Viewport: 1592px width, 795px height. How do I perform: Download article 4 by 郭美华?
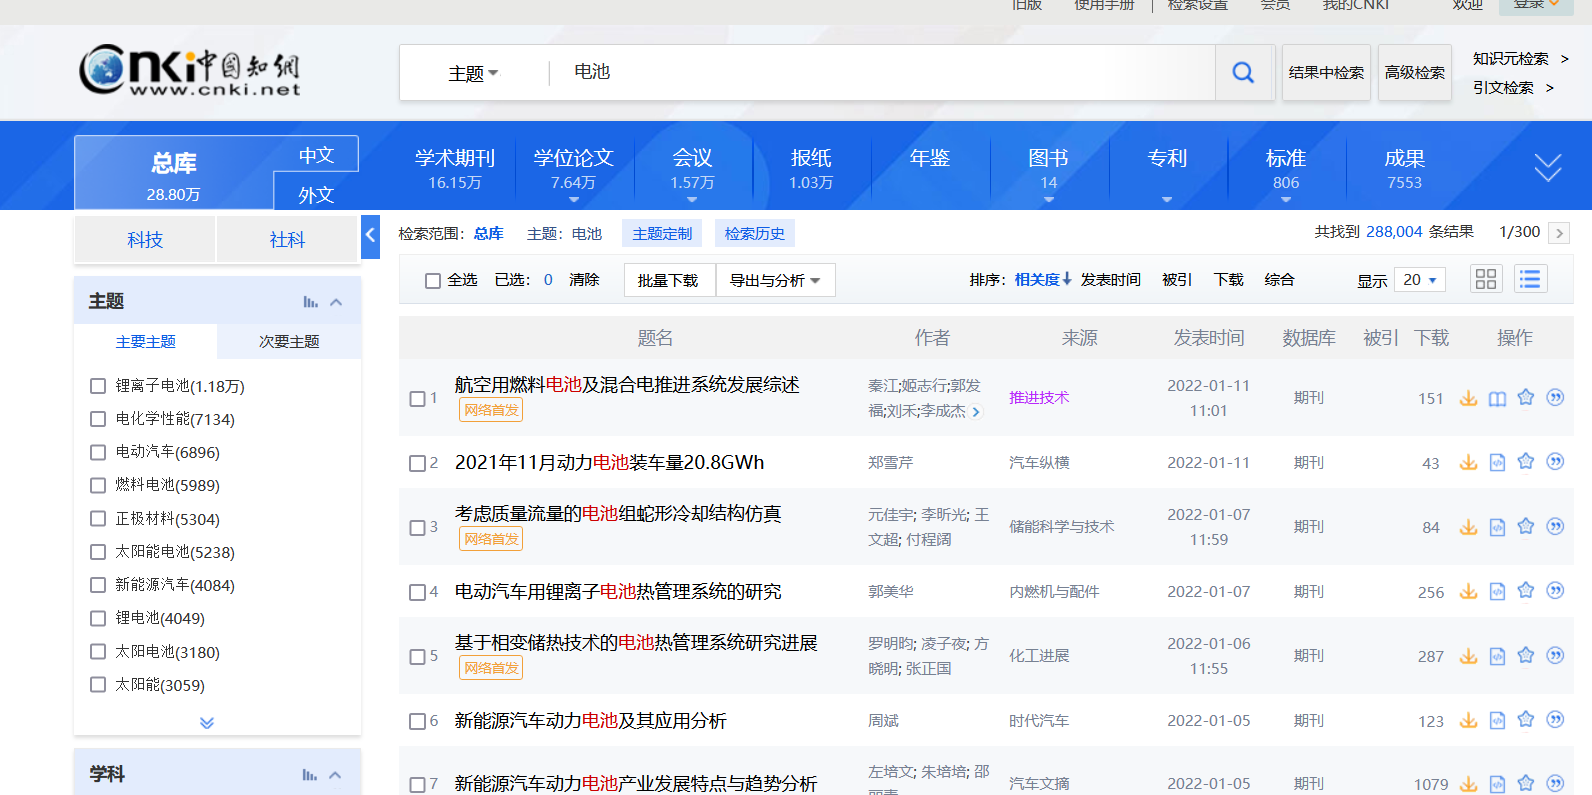point(1468,591)
